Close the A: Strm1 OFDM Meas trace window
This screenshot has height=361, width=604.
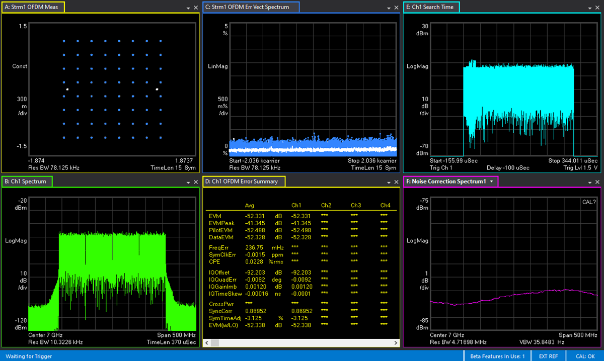pos(196,8)
